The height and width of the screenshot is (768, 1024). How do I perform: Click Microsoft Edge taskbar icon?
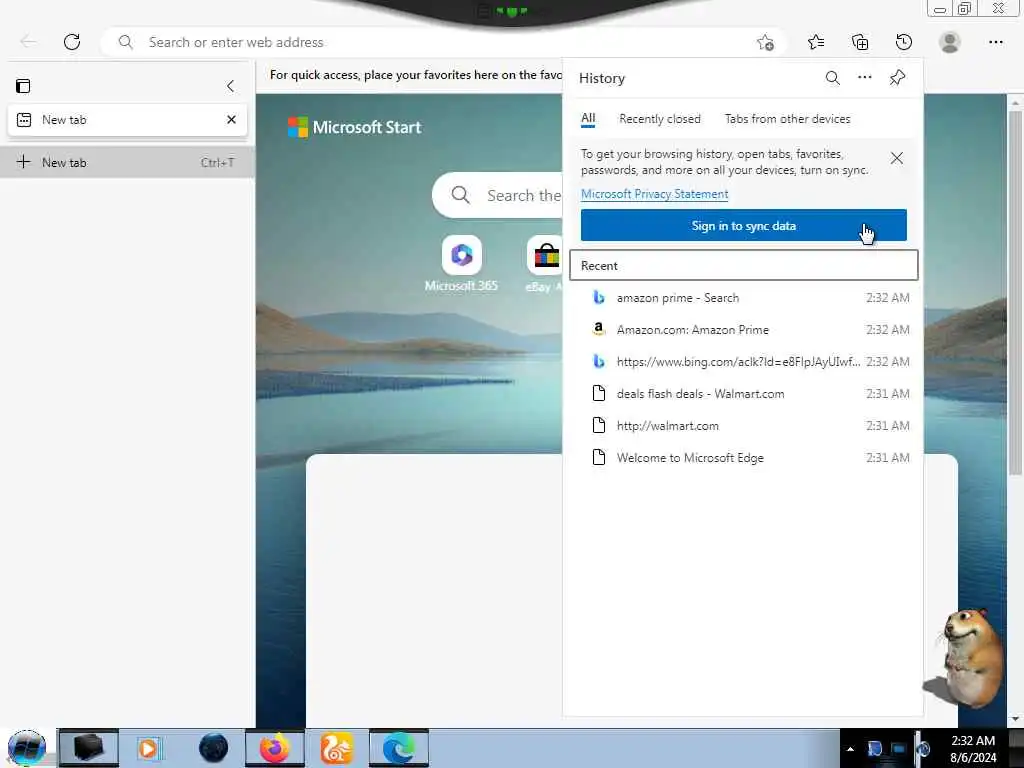[x=399, y=748]
